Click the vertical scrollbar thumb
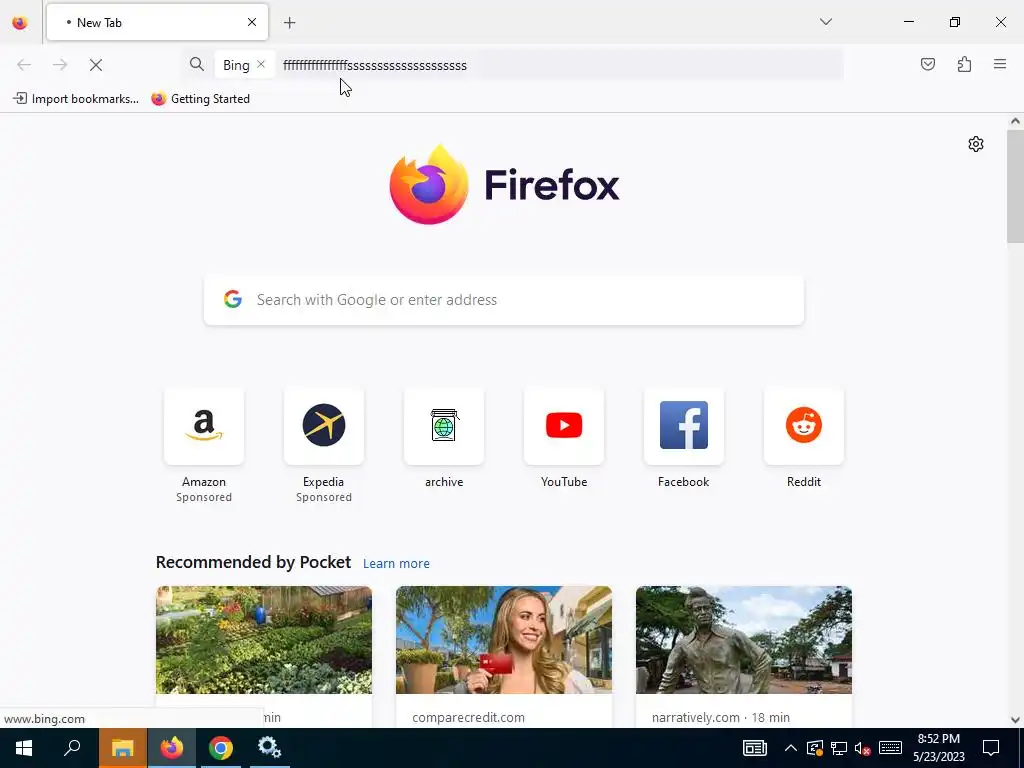 pyautogui.click(x=1015, y=186)
